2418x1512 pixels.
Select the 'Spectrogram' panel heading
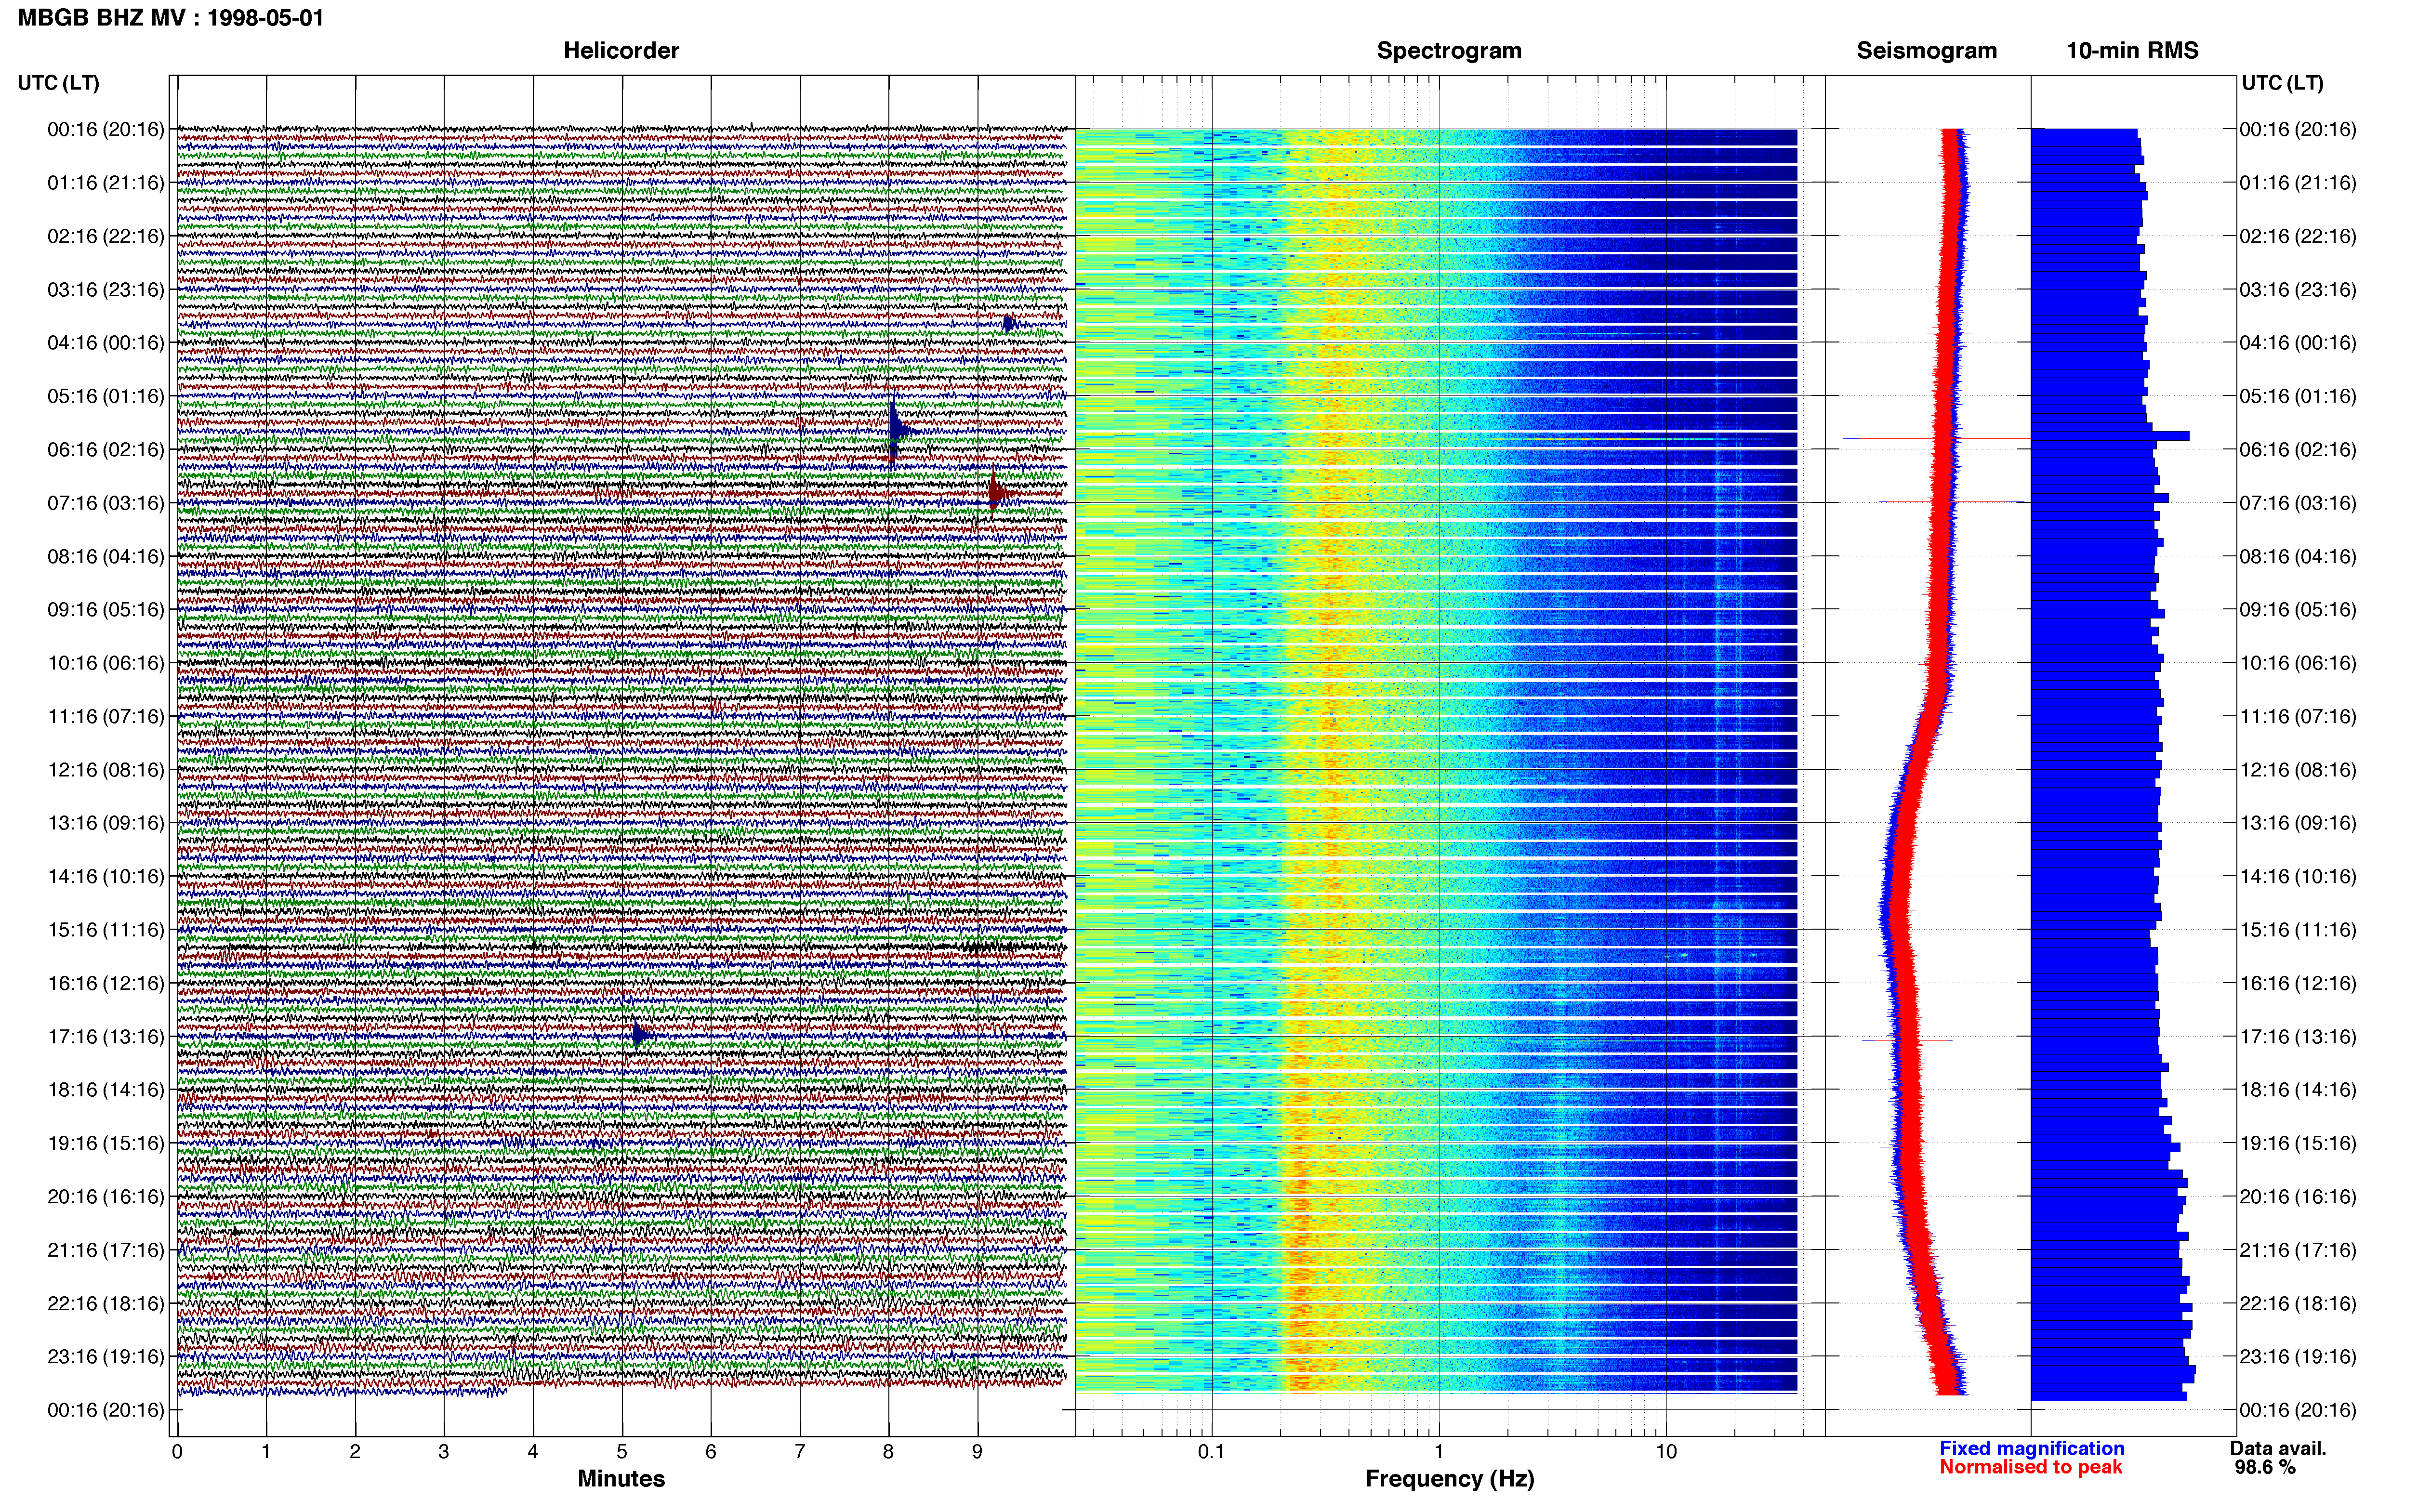coord(1449,50)
